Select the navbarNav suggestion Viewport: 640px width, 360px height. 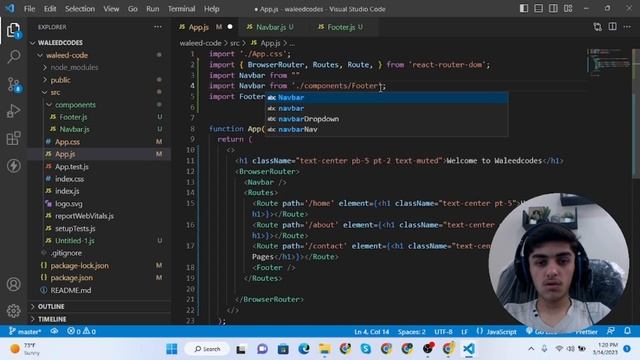387,129
